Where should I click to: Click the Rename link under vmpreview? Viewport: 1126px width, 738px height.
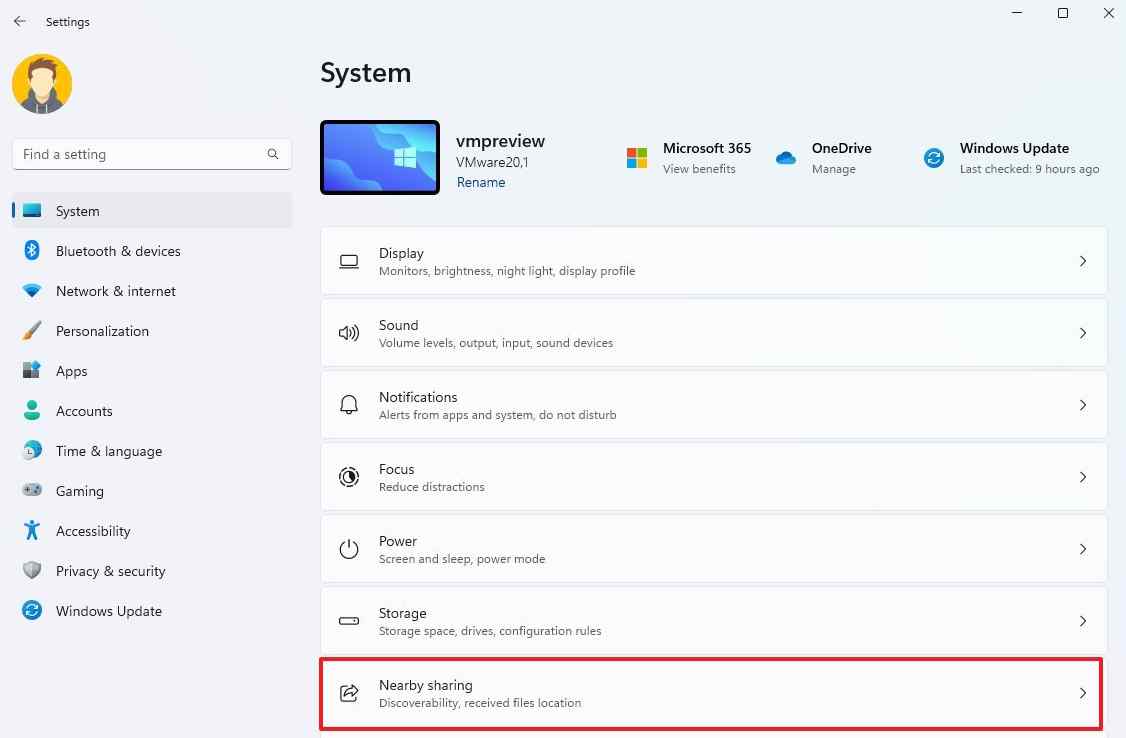481,182
